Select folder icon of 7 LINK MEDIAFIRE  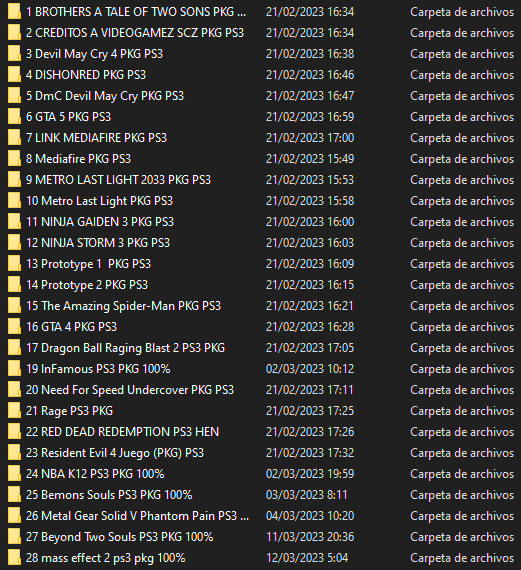14,138
